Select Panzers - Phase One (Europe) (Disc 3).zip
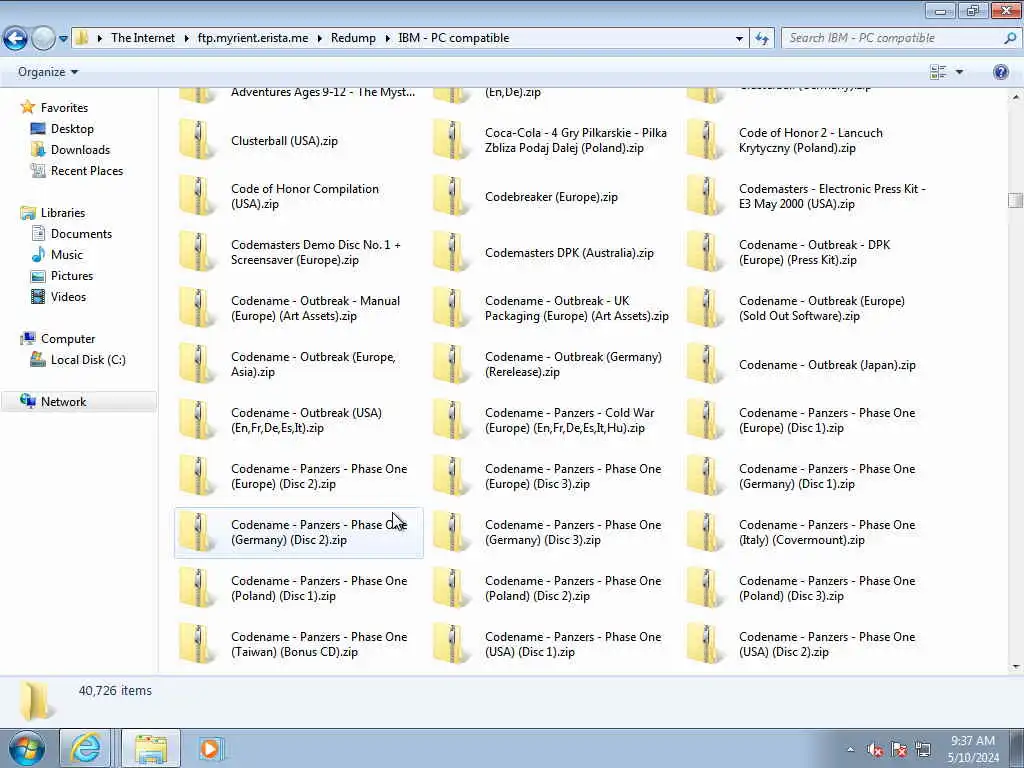The height and width of the screenshot is (768, 1024). pyautogui.click(x=573, y=477)
